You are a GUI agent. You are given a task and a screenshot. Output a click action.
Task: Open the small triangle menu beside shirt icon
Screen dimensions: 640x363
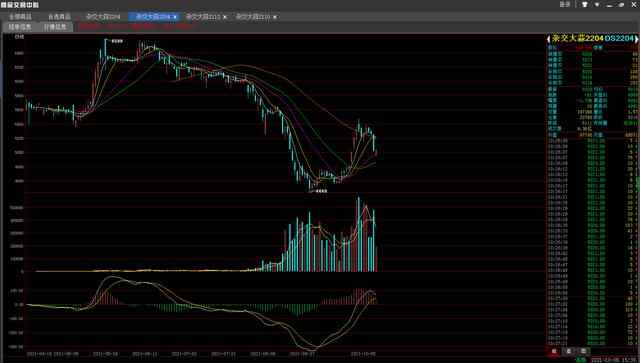tap(597, 4)
